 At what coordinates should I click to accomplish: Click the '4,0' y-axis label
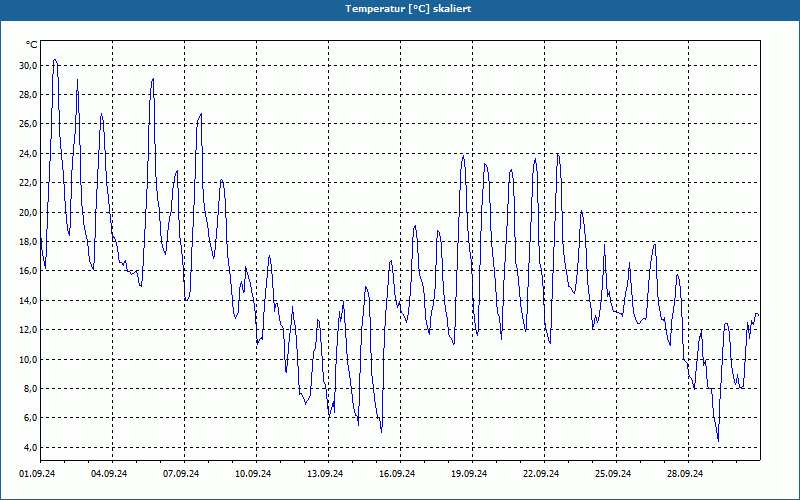(30, 447)
